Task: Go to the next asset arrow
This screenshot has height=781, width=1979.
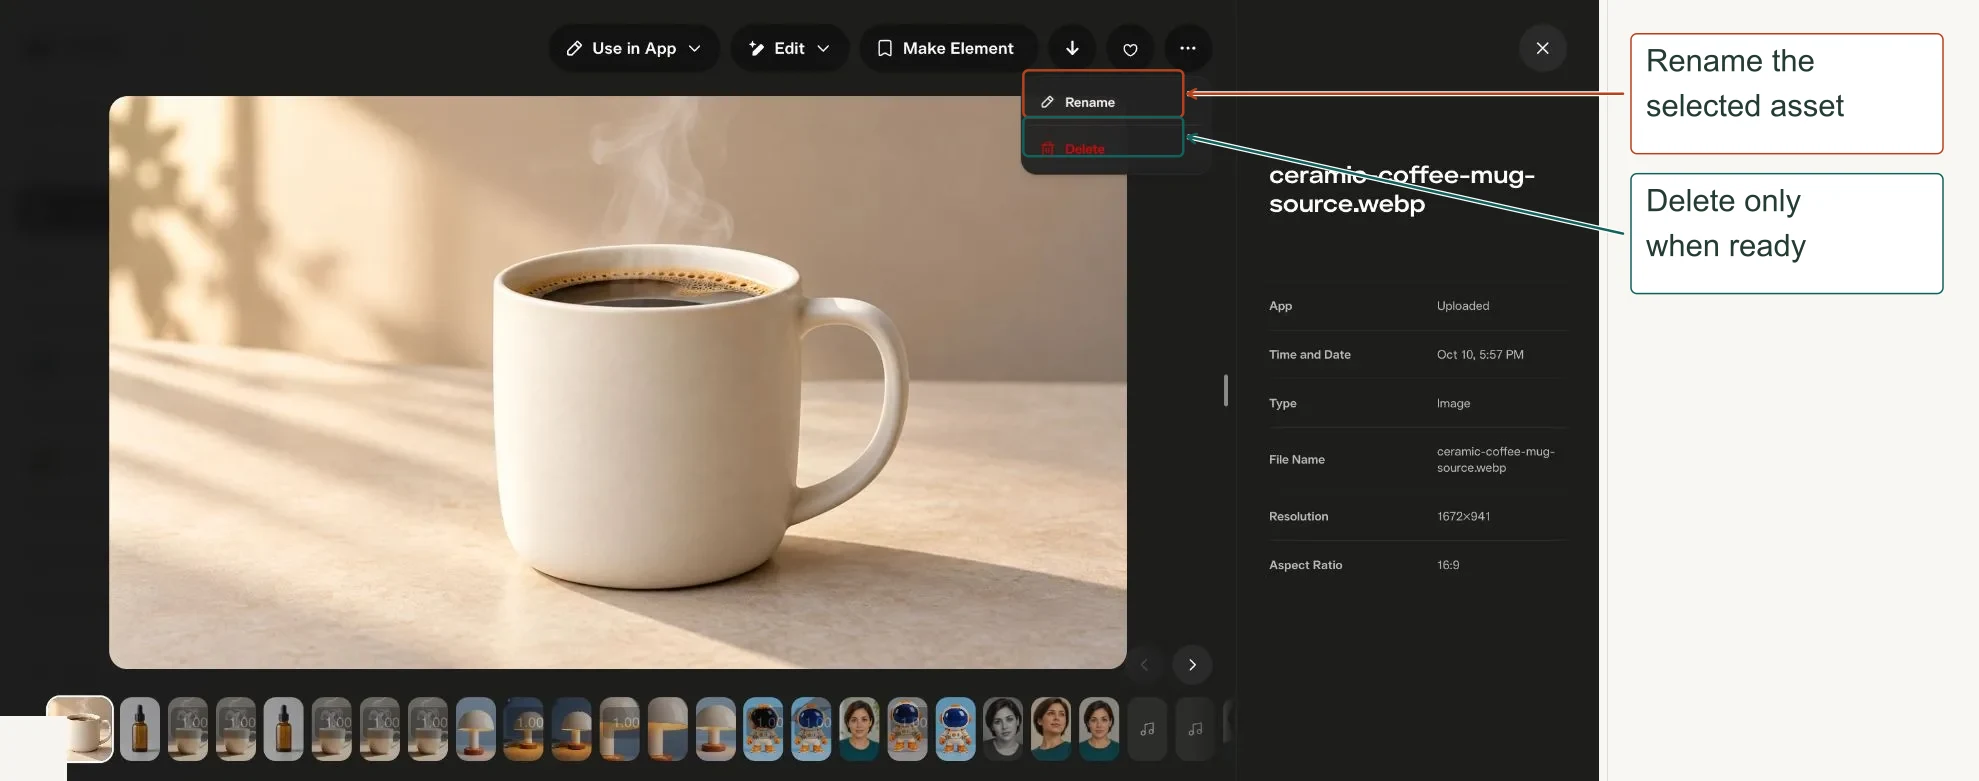Action: (x=1192, y=665)
